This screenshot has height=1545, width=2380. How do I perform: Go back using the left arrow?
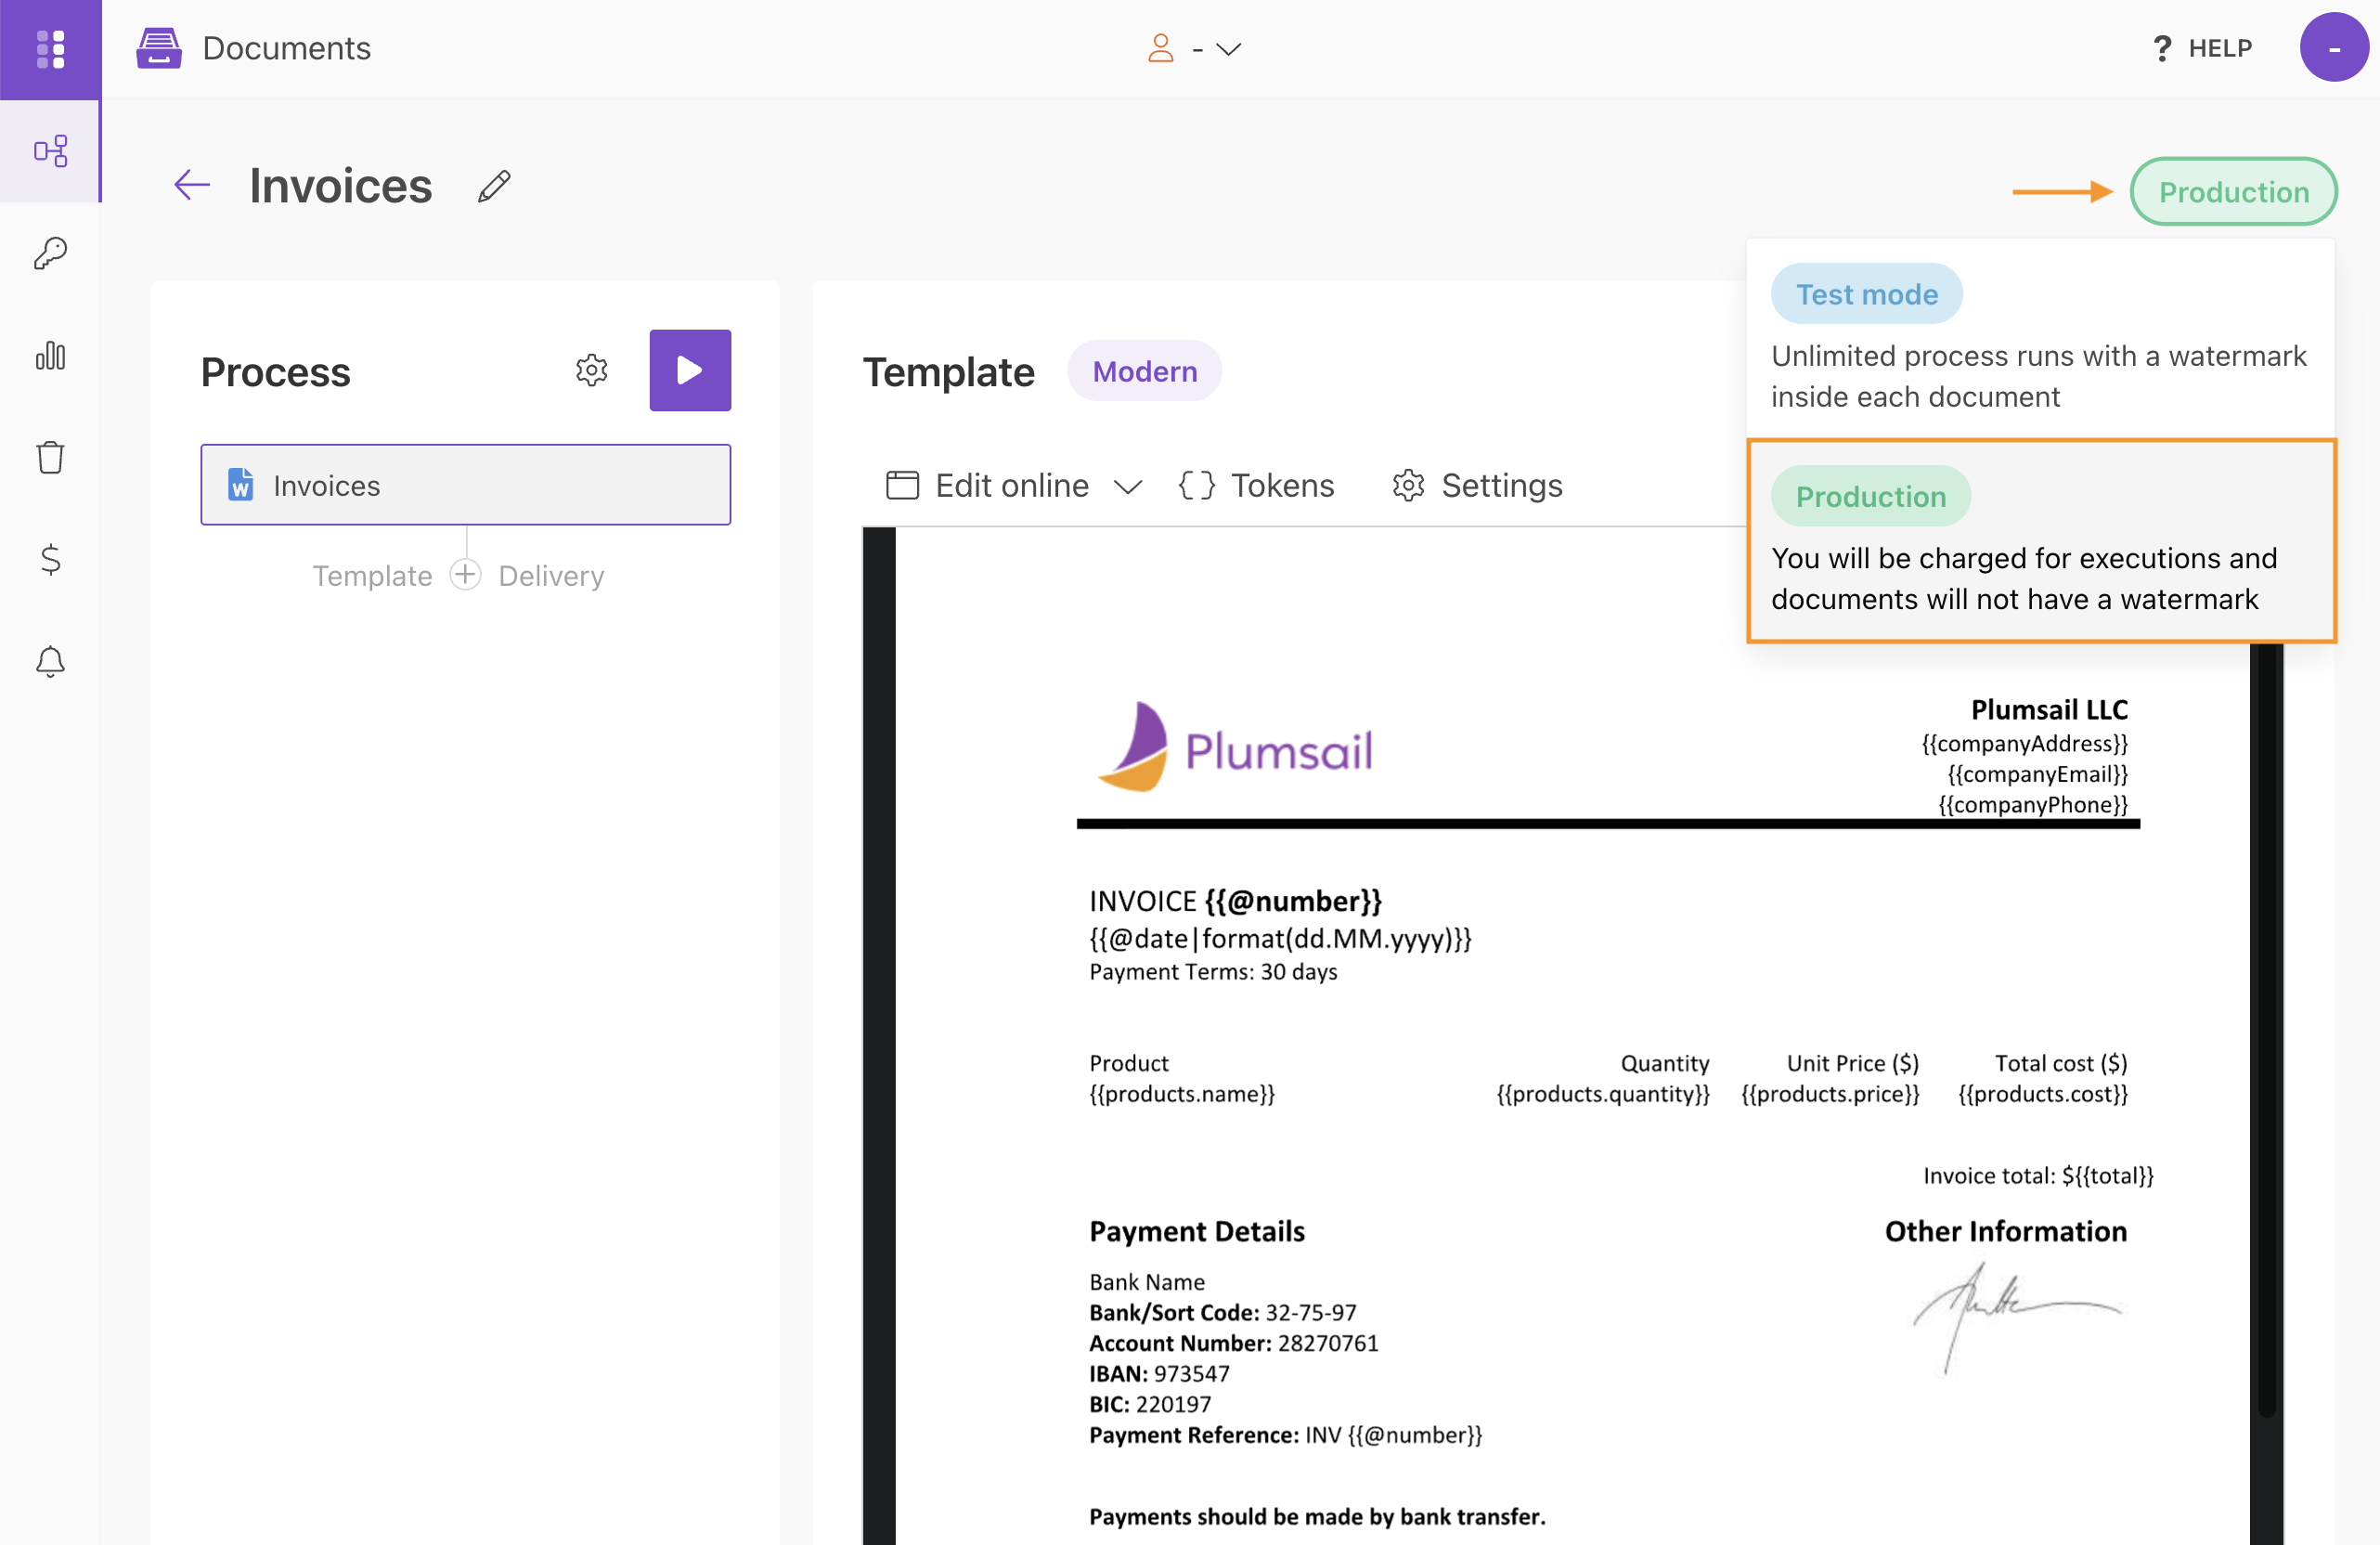click(192, 185)
